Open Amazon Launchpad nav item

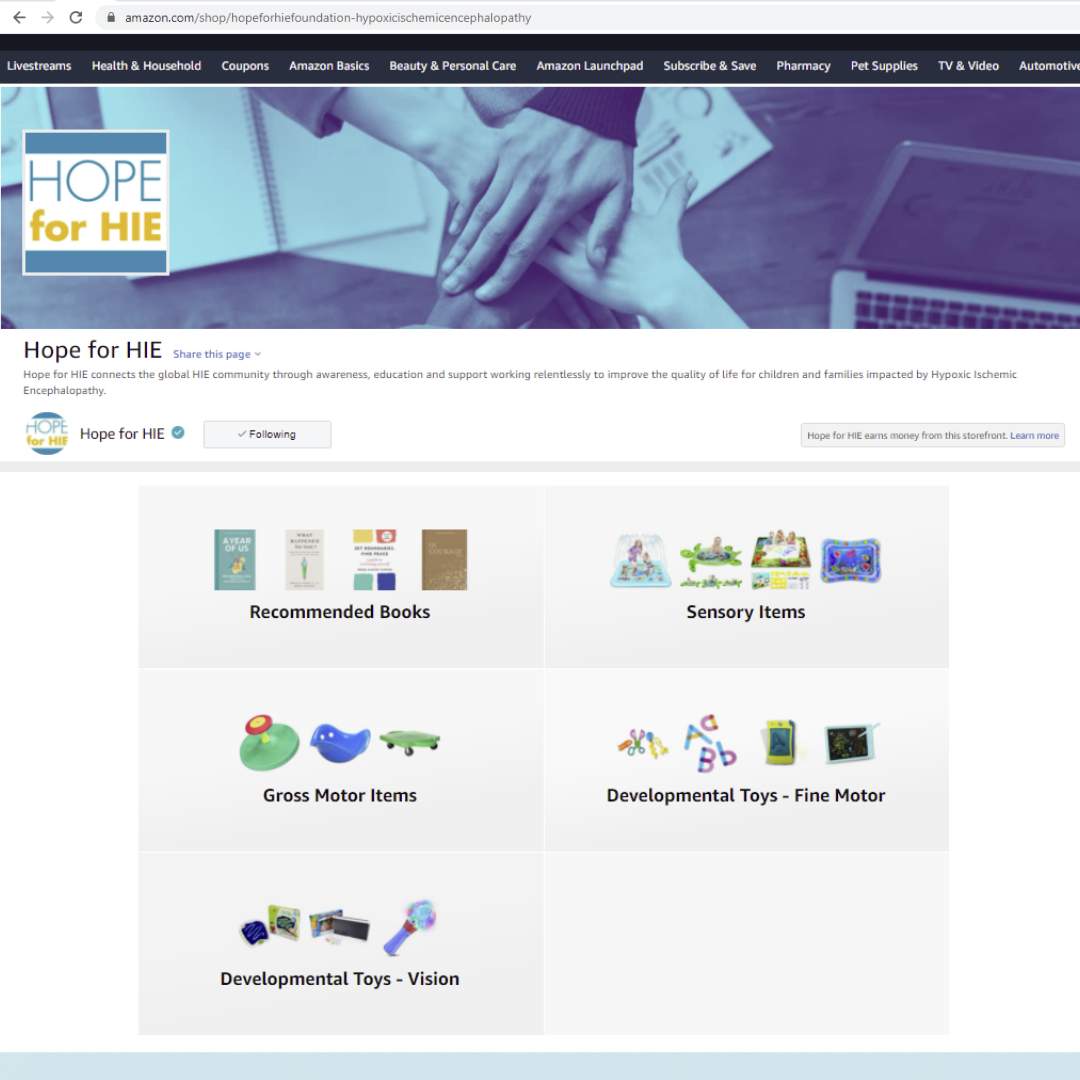click(x=590, y=66)
